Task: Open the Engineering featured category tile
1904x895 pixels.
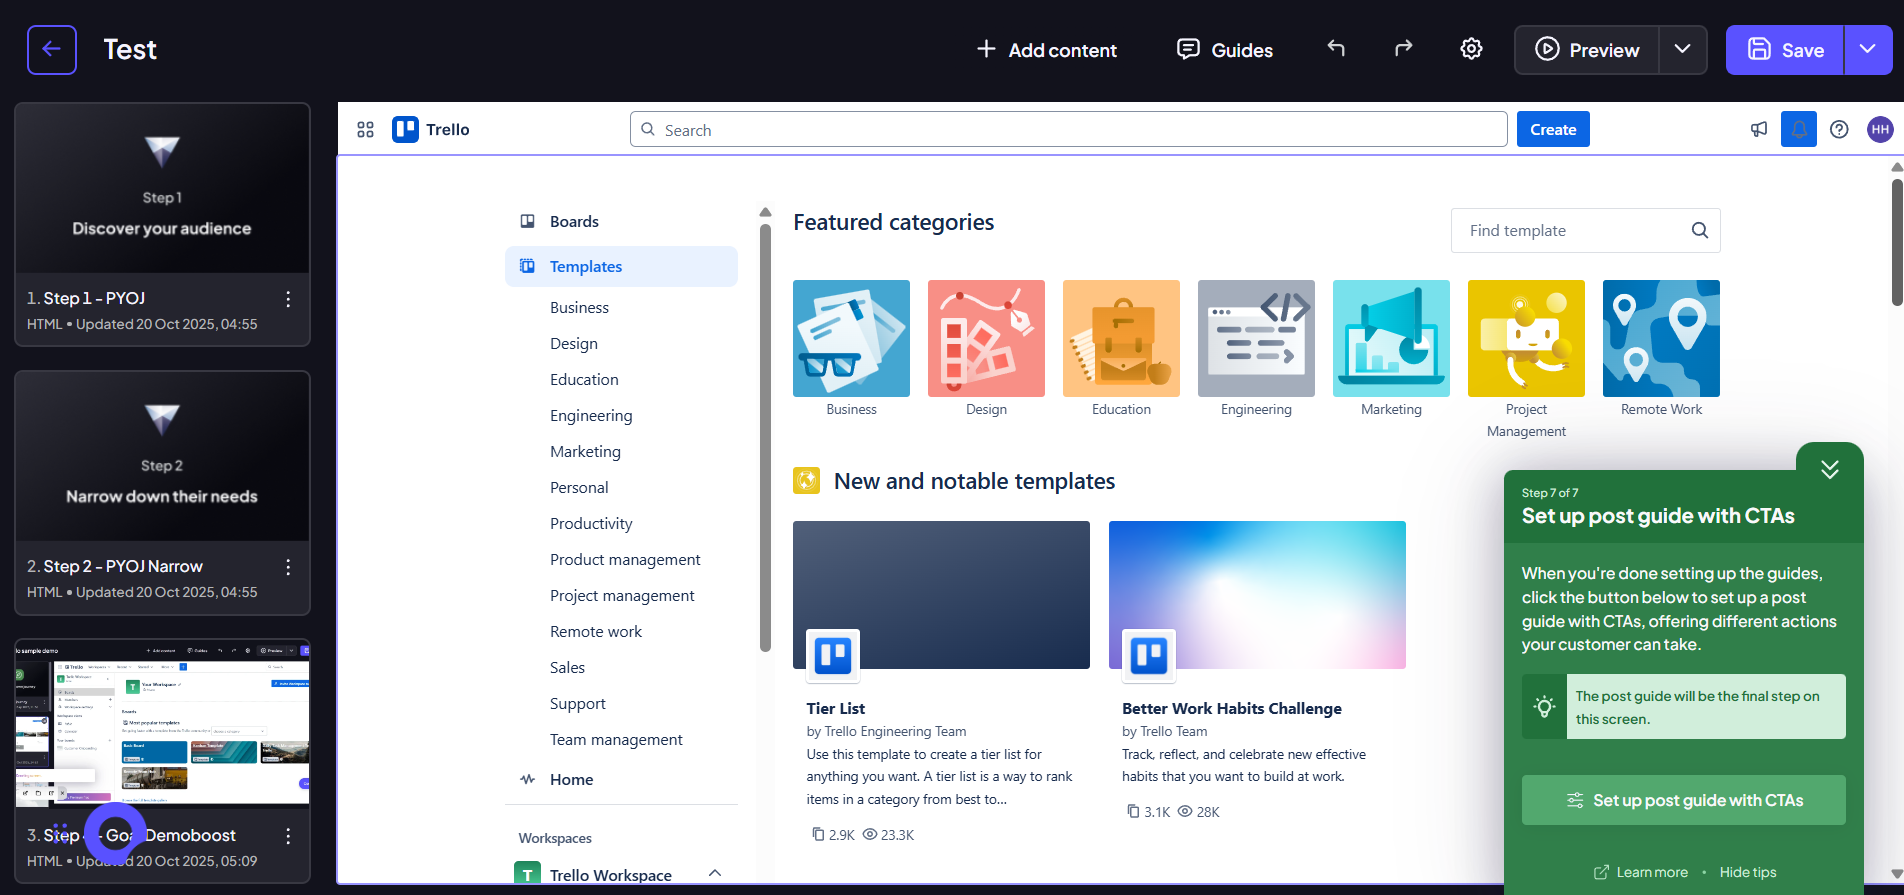Action: click(x=1256, y=349)
